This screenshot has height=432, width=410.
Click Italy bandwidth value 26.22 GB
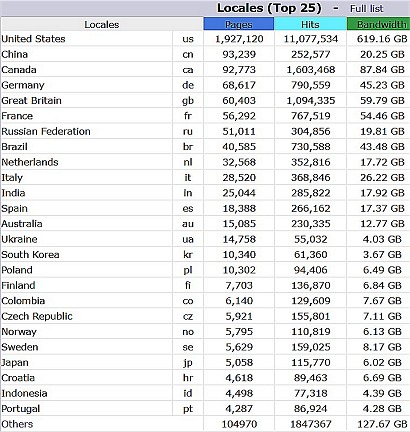pyautogui.click(x=382, y=177)
